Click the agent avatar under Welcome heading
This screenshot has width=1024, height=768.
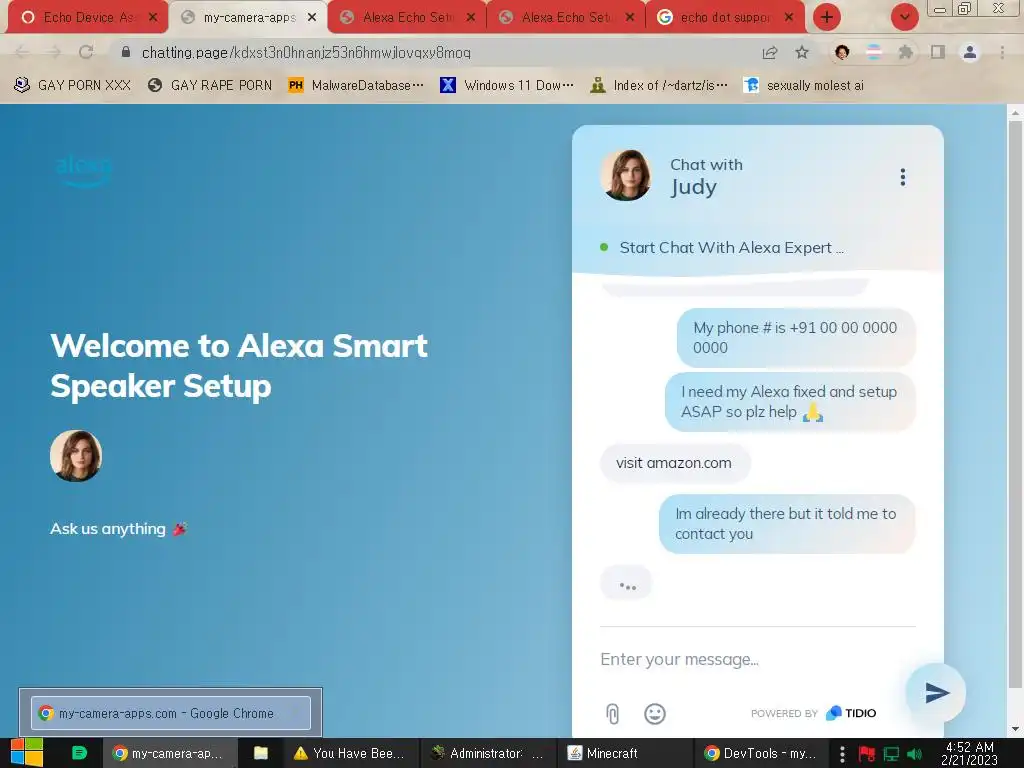coord(76,456)
